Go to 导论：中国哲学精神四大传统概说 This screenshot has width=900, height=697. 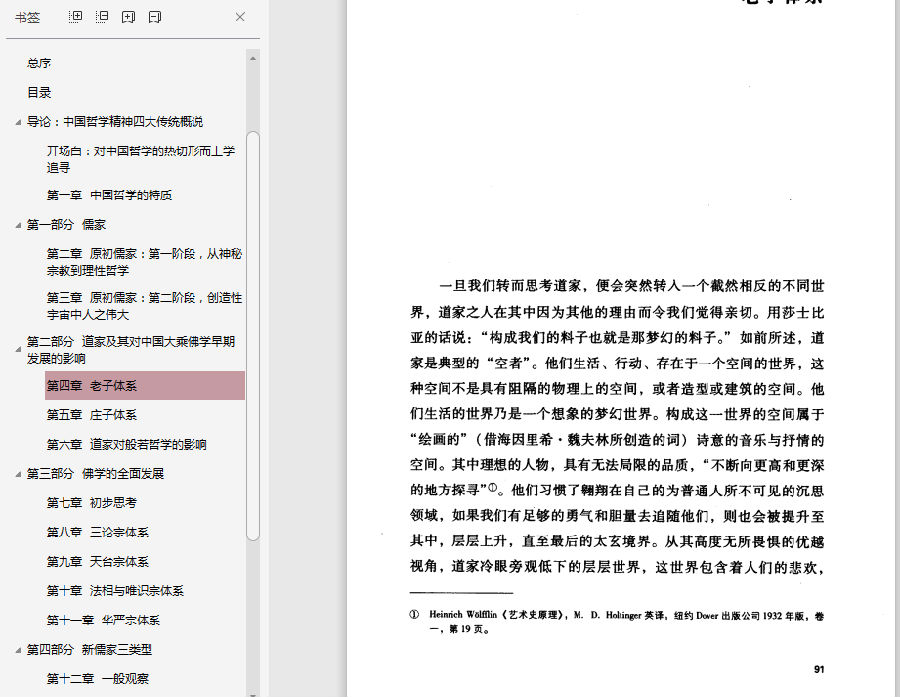pyautogui.click(x=115, y=122)
